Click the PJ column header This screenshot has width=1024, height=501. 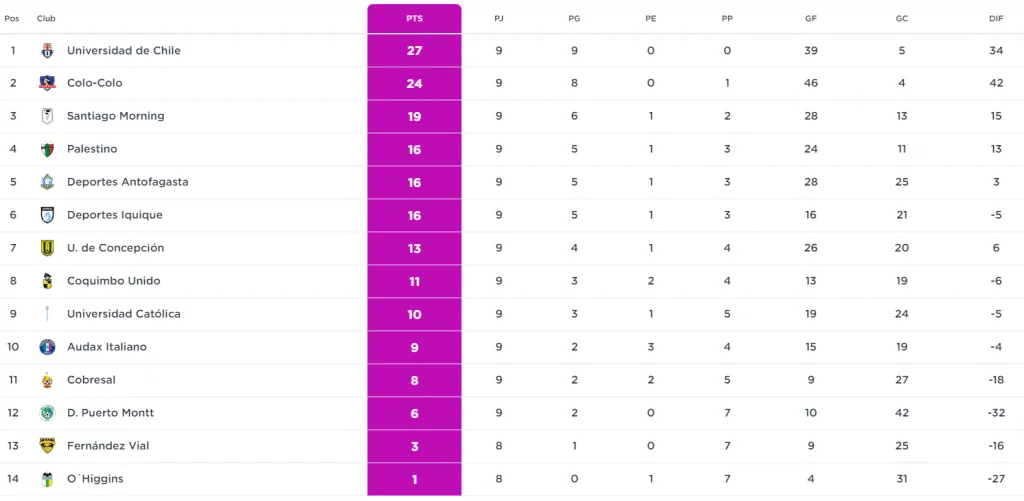499,19
